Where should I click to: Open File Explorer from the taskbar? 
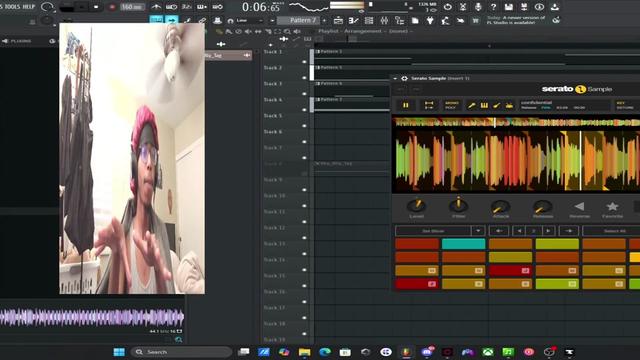(304, 352)
